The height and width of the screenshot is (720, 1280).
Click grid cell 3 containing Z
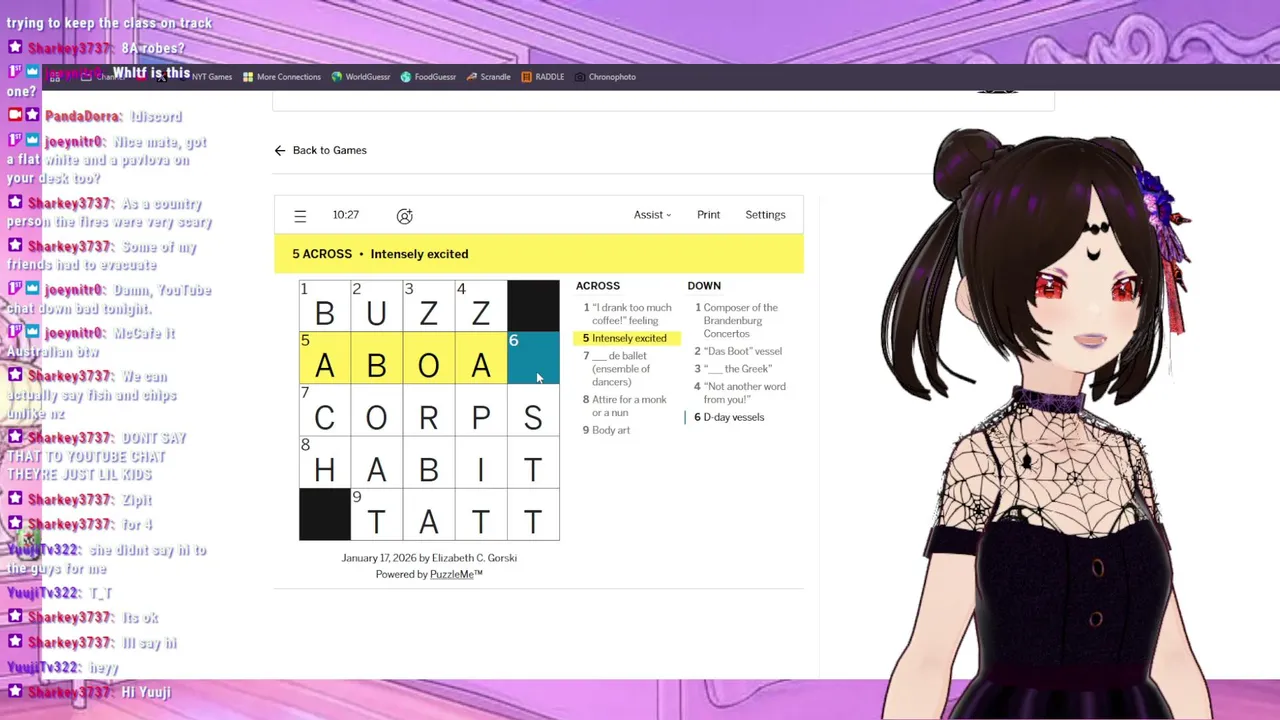click(429, 306)
